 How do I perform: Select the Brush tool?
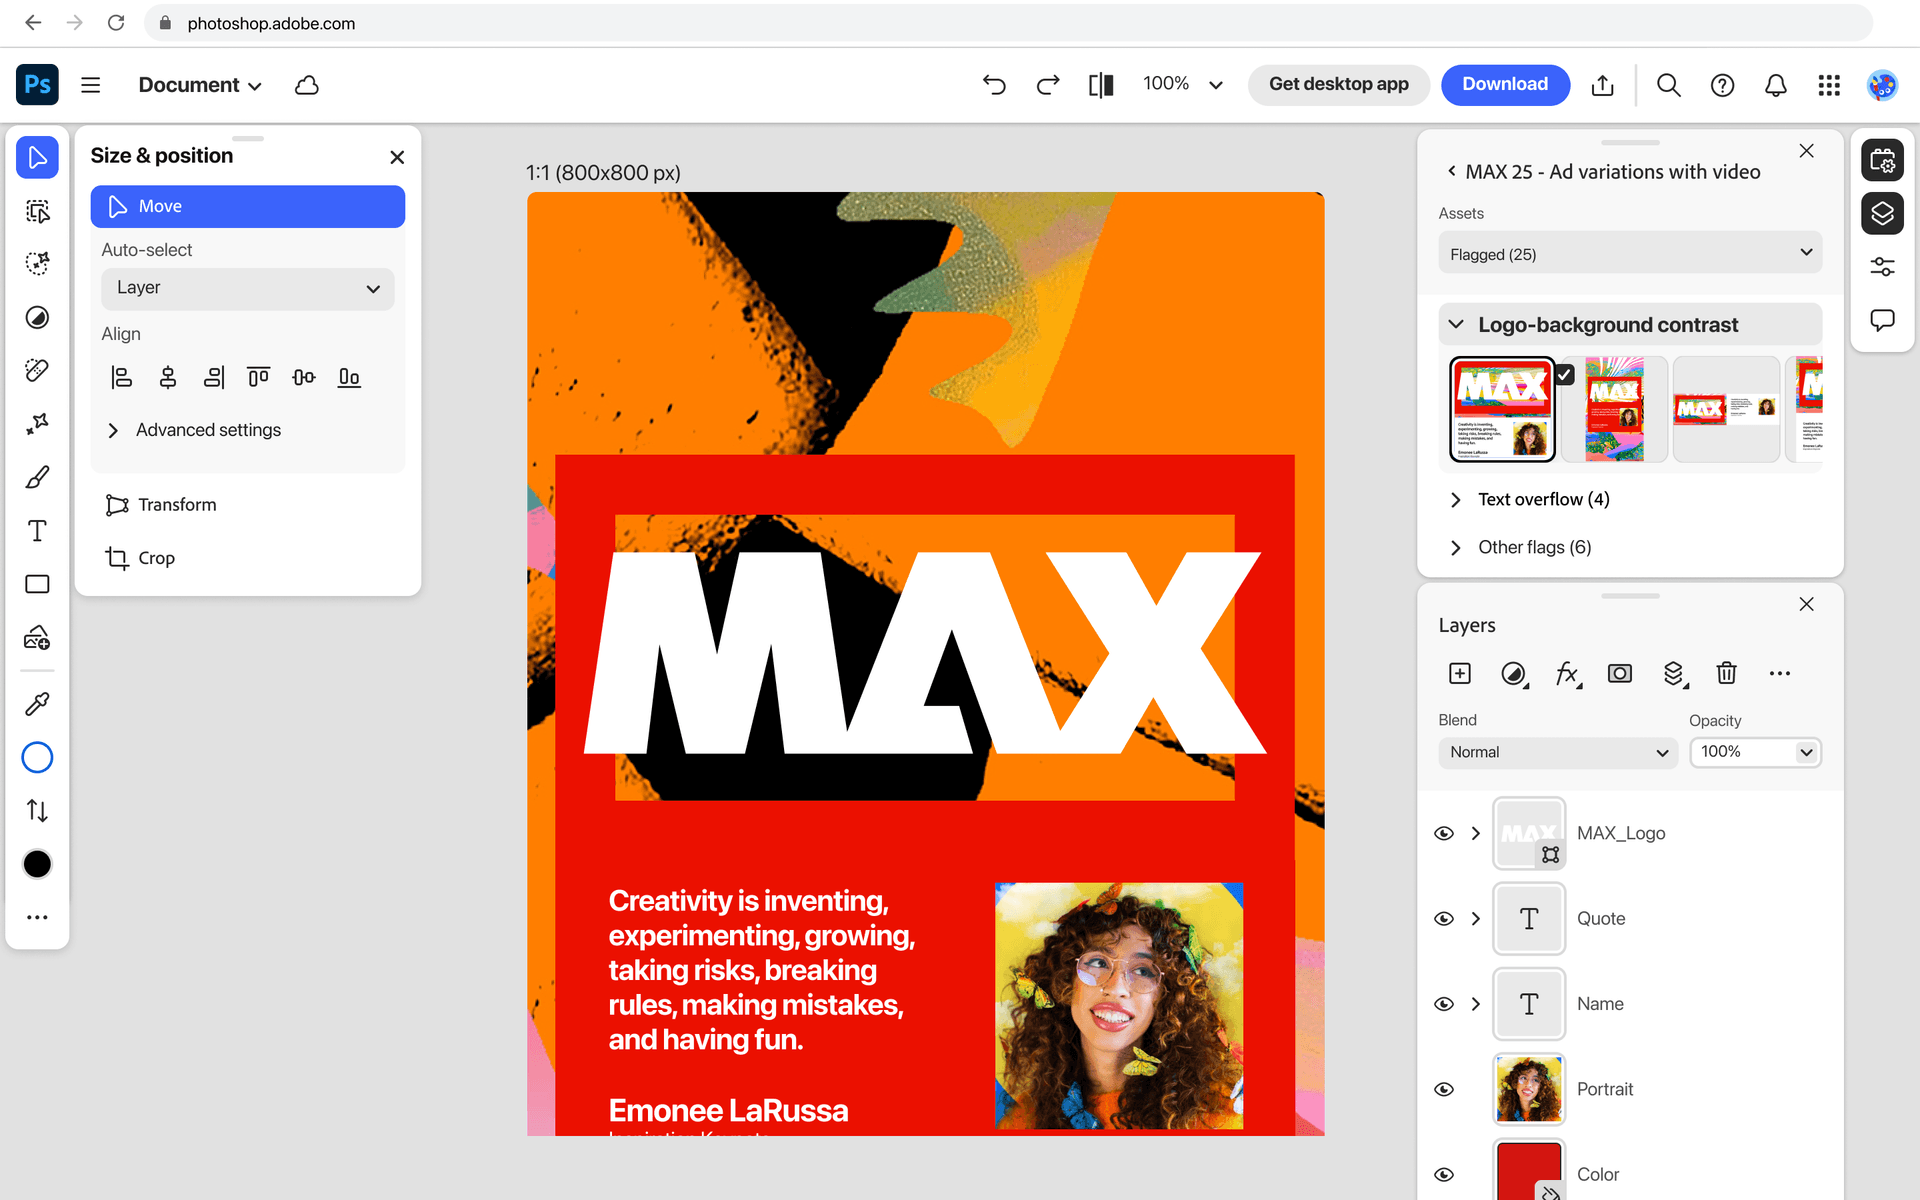click(37, 477)
